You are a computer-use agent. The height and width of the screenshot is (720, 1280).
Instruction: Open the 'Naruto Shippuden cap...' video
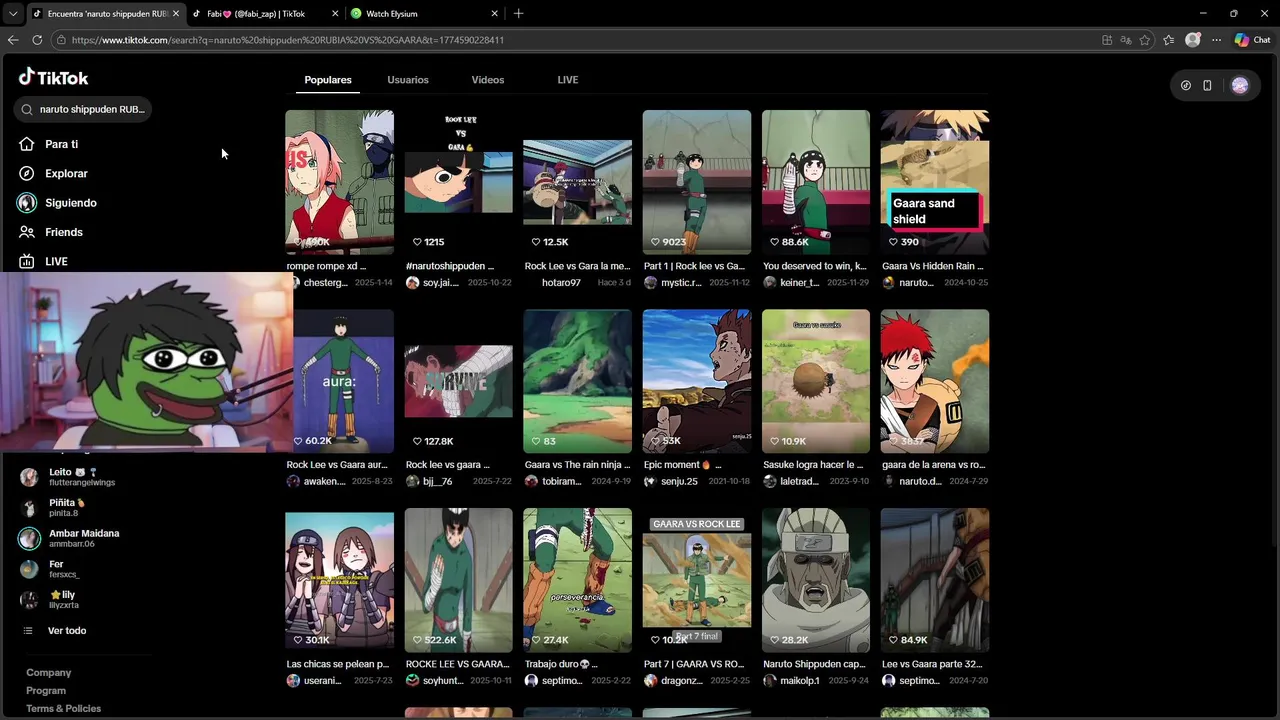point(816,580)
